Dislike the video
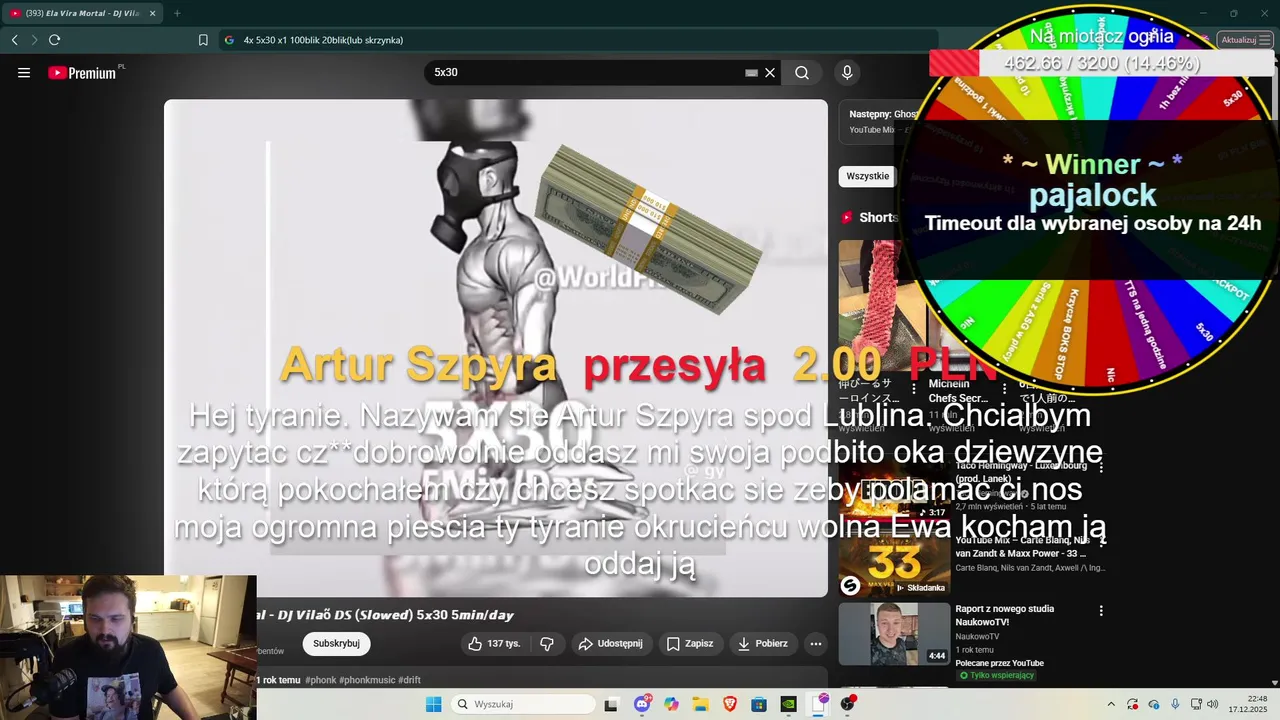Viewport: 1280px width, 720px height. click(x=547, y=643)
